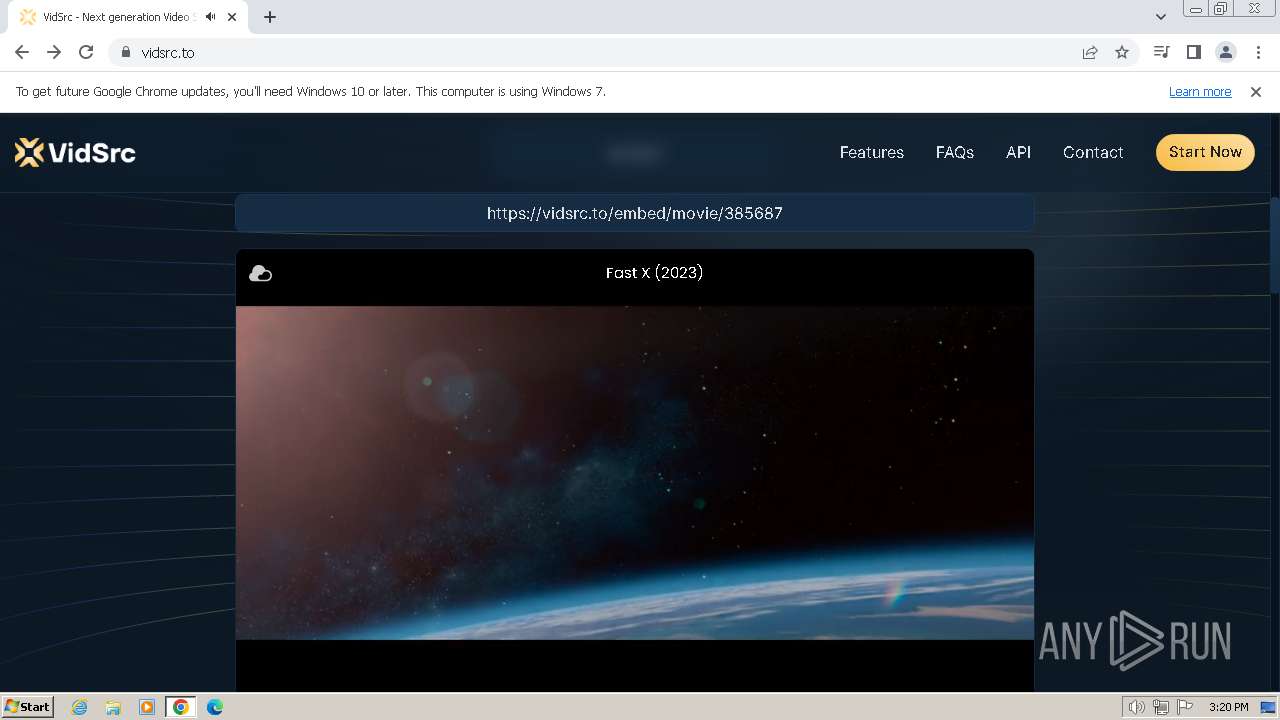Image resolution: width=1280 pixels, height=720 pixels.
Task: Open network icon in system tray
Action: coord(1160,707)
